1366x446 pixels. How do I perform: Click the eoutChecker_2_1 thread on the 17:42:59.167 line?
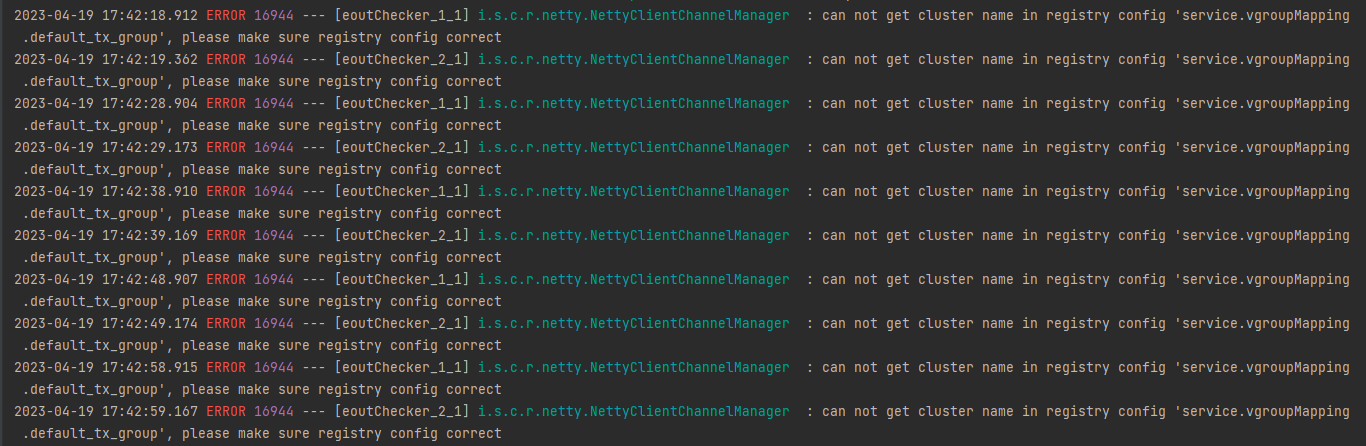pyautogui.click(x=402, y=412)
